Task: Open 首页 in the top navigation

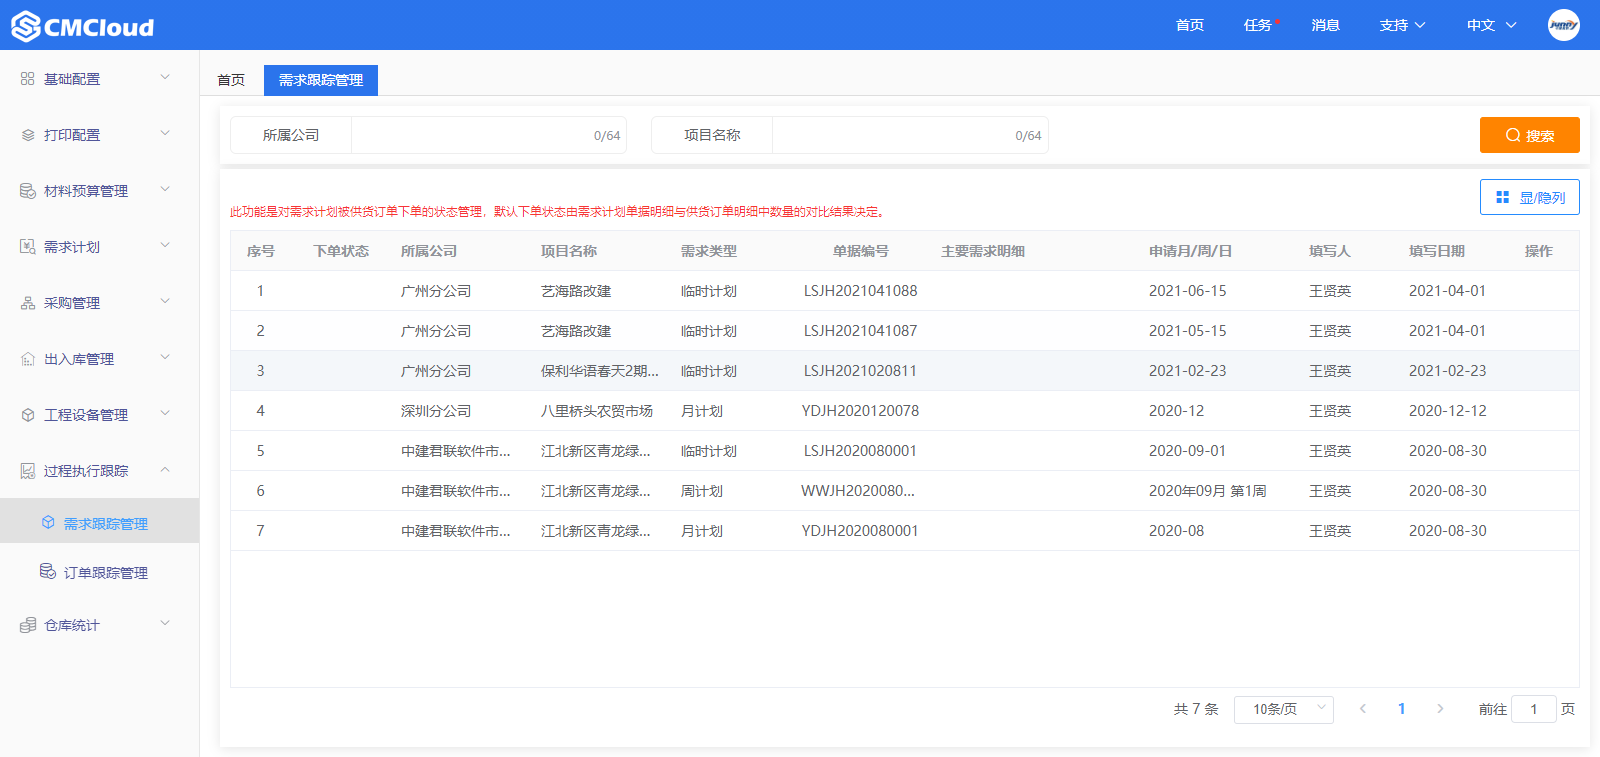Action: [x=1190, y=25]
